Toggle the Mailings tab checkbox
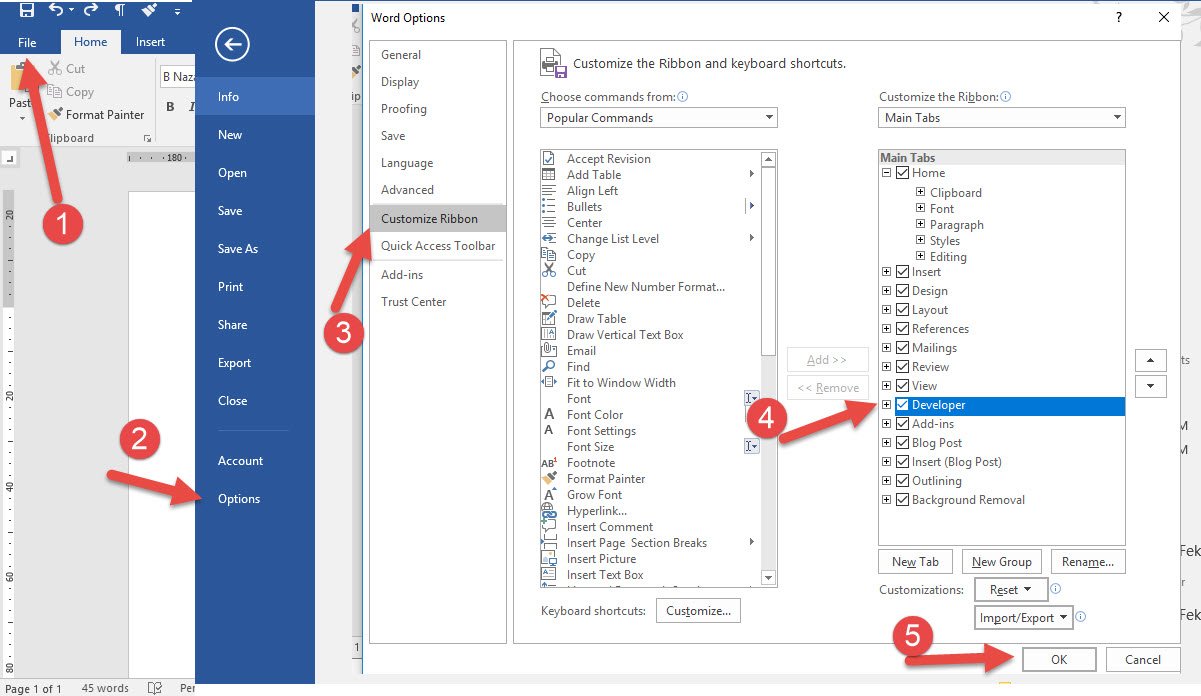The height and width of the screenshot is (696, 1201). point(903,348)
